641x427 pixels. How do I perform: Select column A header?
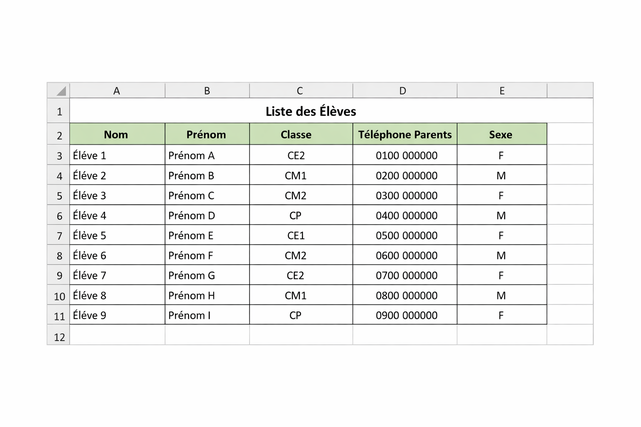[x=117, y=91]
